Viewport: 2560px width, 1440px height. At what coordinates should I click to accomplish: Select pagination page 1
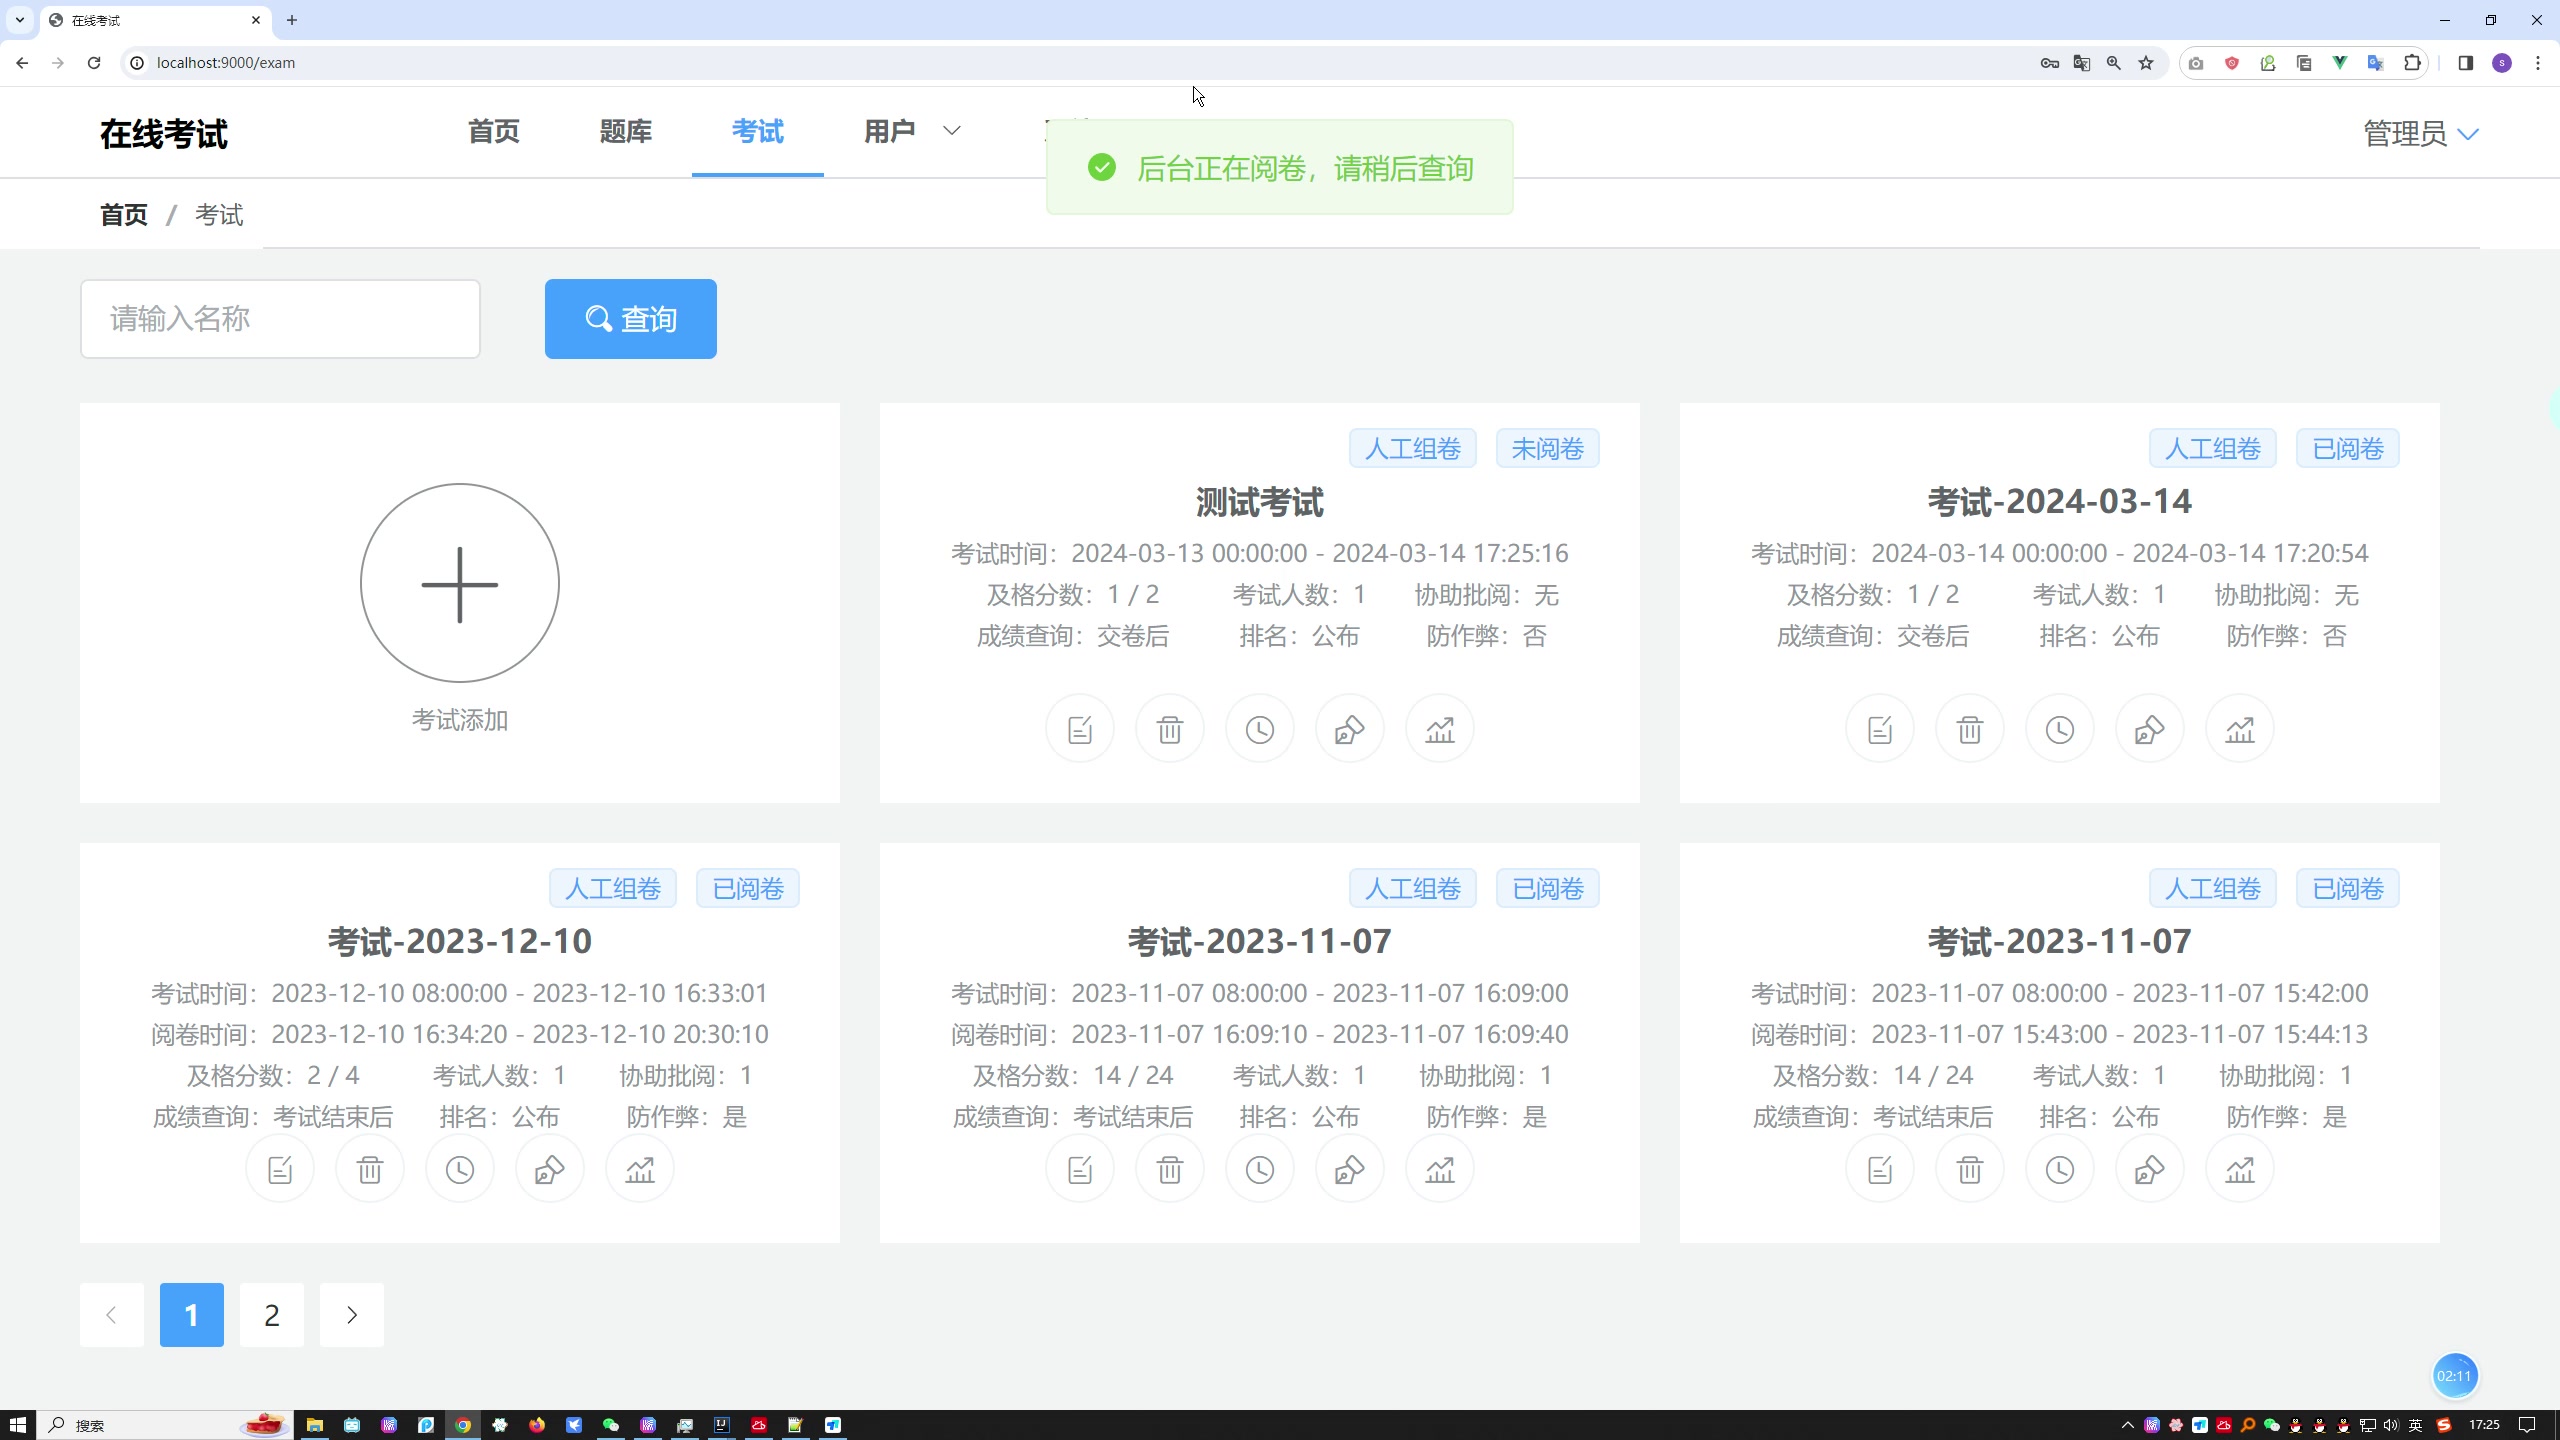pyautogui.click(x=192, y=1315)
